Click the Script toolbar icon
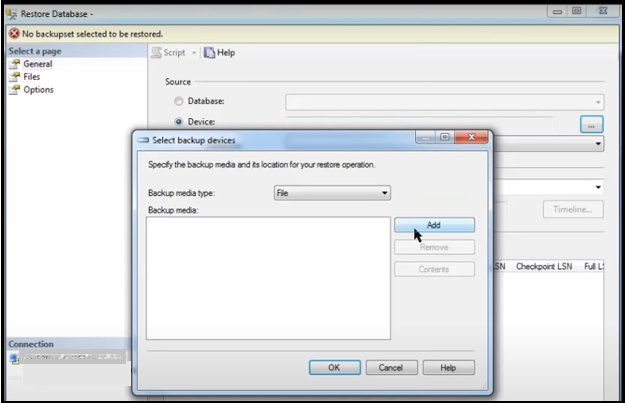Viewport: 625px width, 403px height. [156, 53]
